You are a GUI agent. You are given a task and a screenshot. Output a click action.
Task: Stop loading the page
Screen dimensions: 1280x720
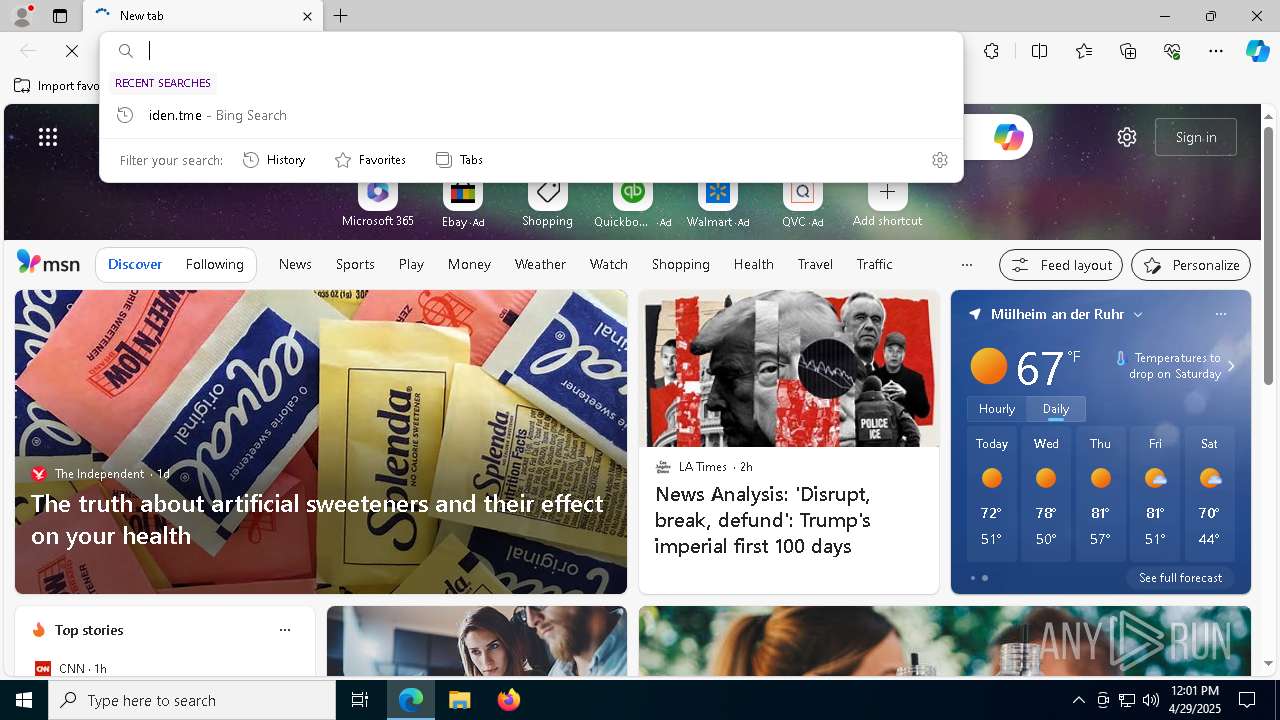[72, 51]
